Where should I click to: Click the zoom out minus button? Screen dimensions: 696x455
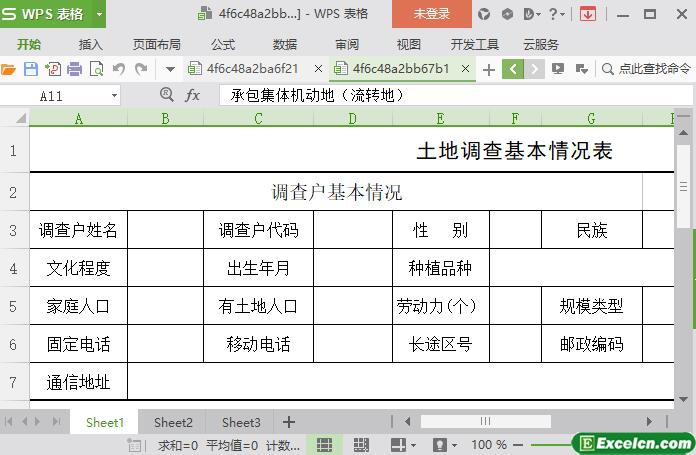point(518,445)
